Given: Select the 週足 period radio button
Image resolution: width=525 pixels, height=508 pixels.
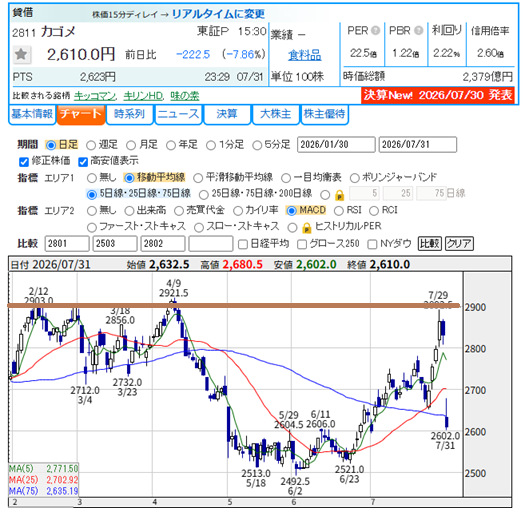Looking at the screenshot, I should [91, 145].
